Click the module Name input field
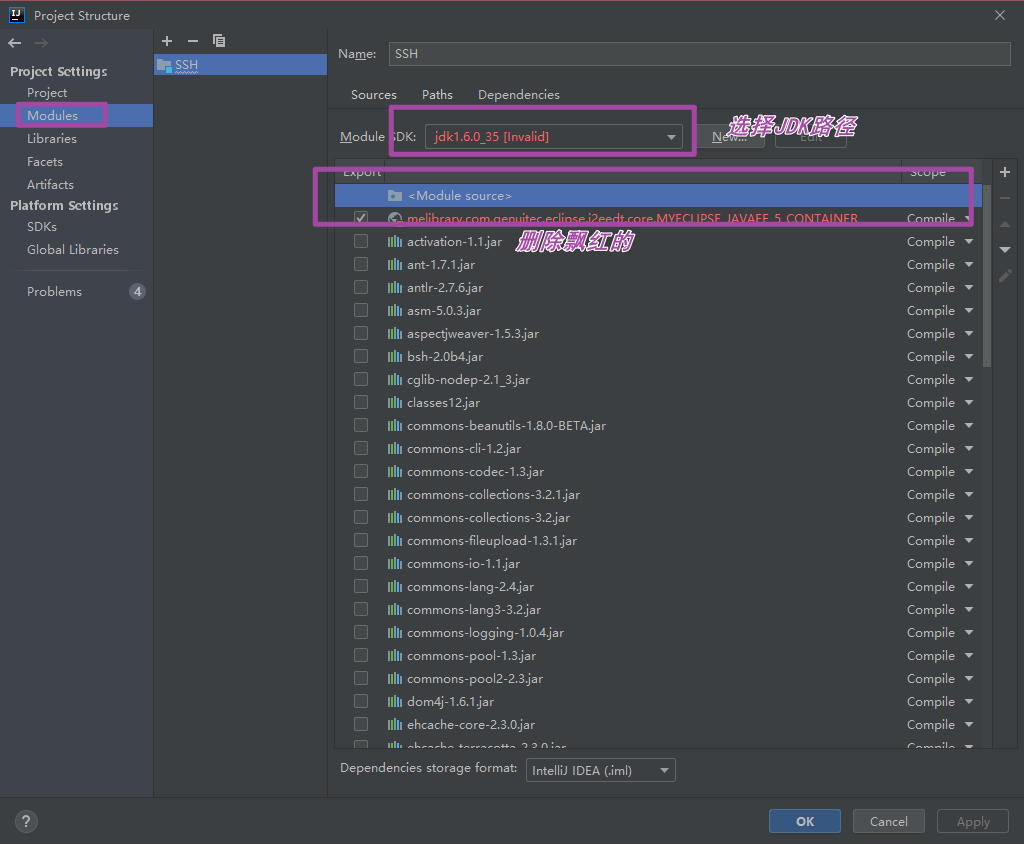 click(x=699, y=54)
